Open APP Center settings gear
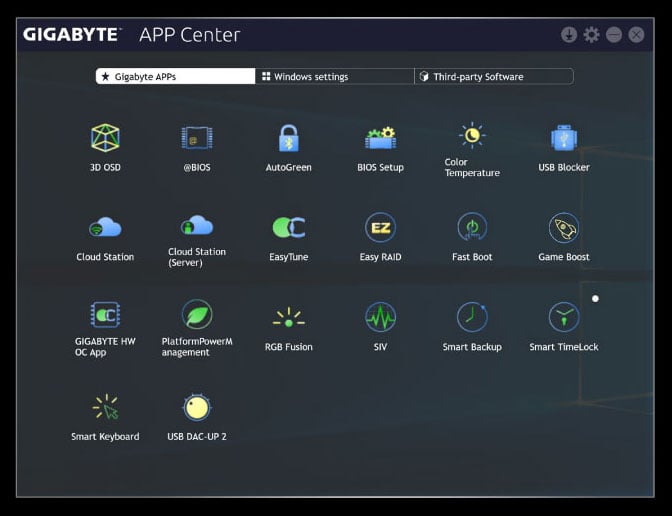Viewport: 672px width, 516px height. coord(591,35)
